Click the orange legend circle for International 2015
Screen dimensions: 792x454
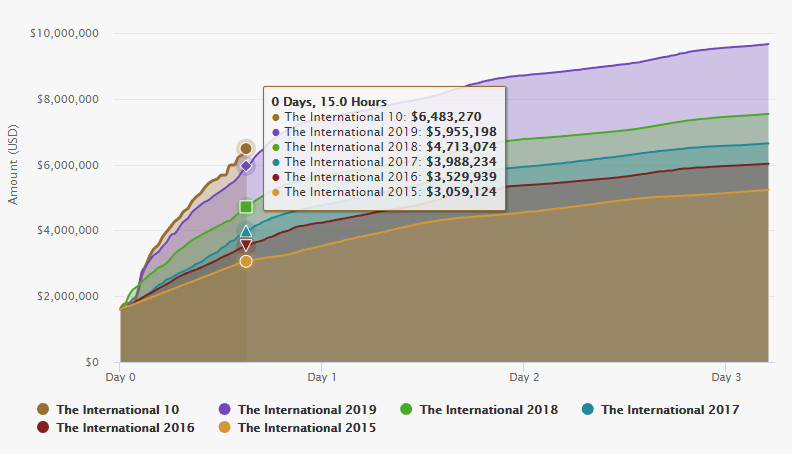tap(224, 427)
